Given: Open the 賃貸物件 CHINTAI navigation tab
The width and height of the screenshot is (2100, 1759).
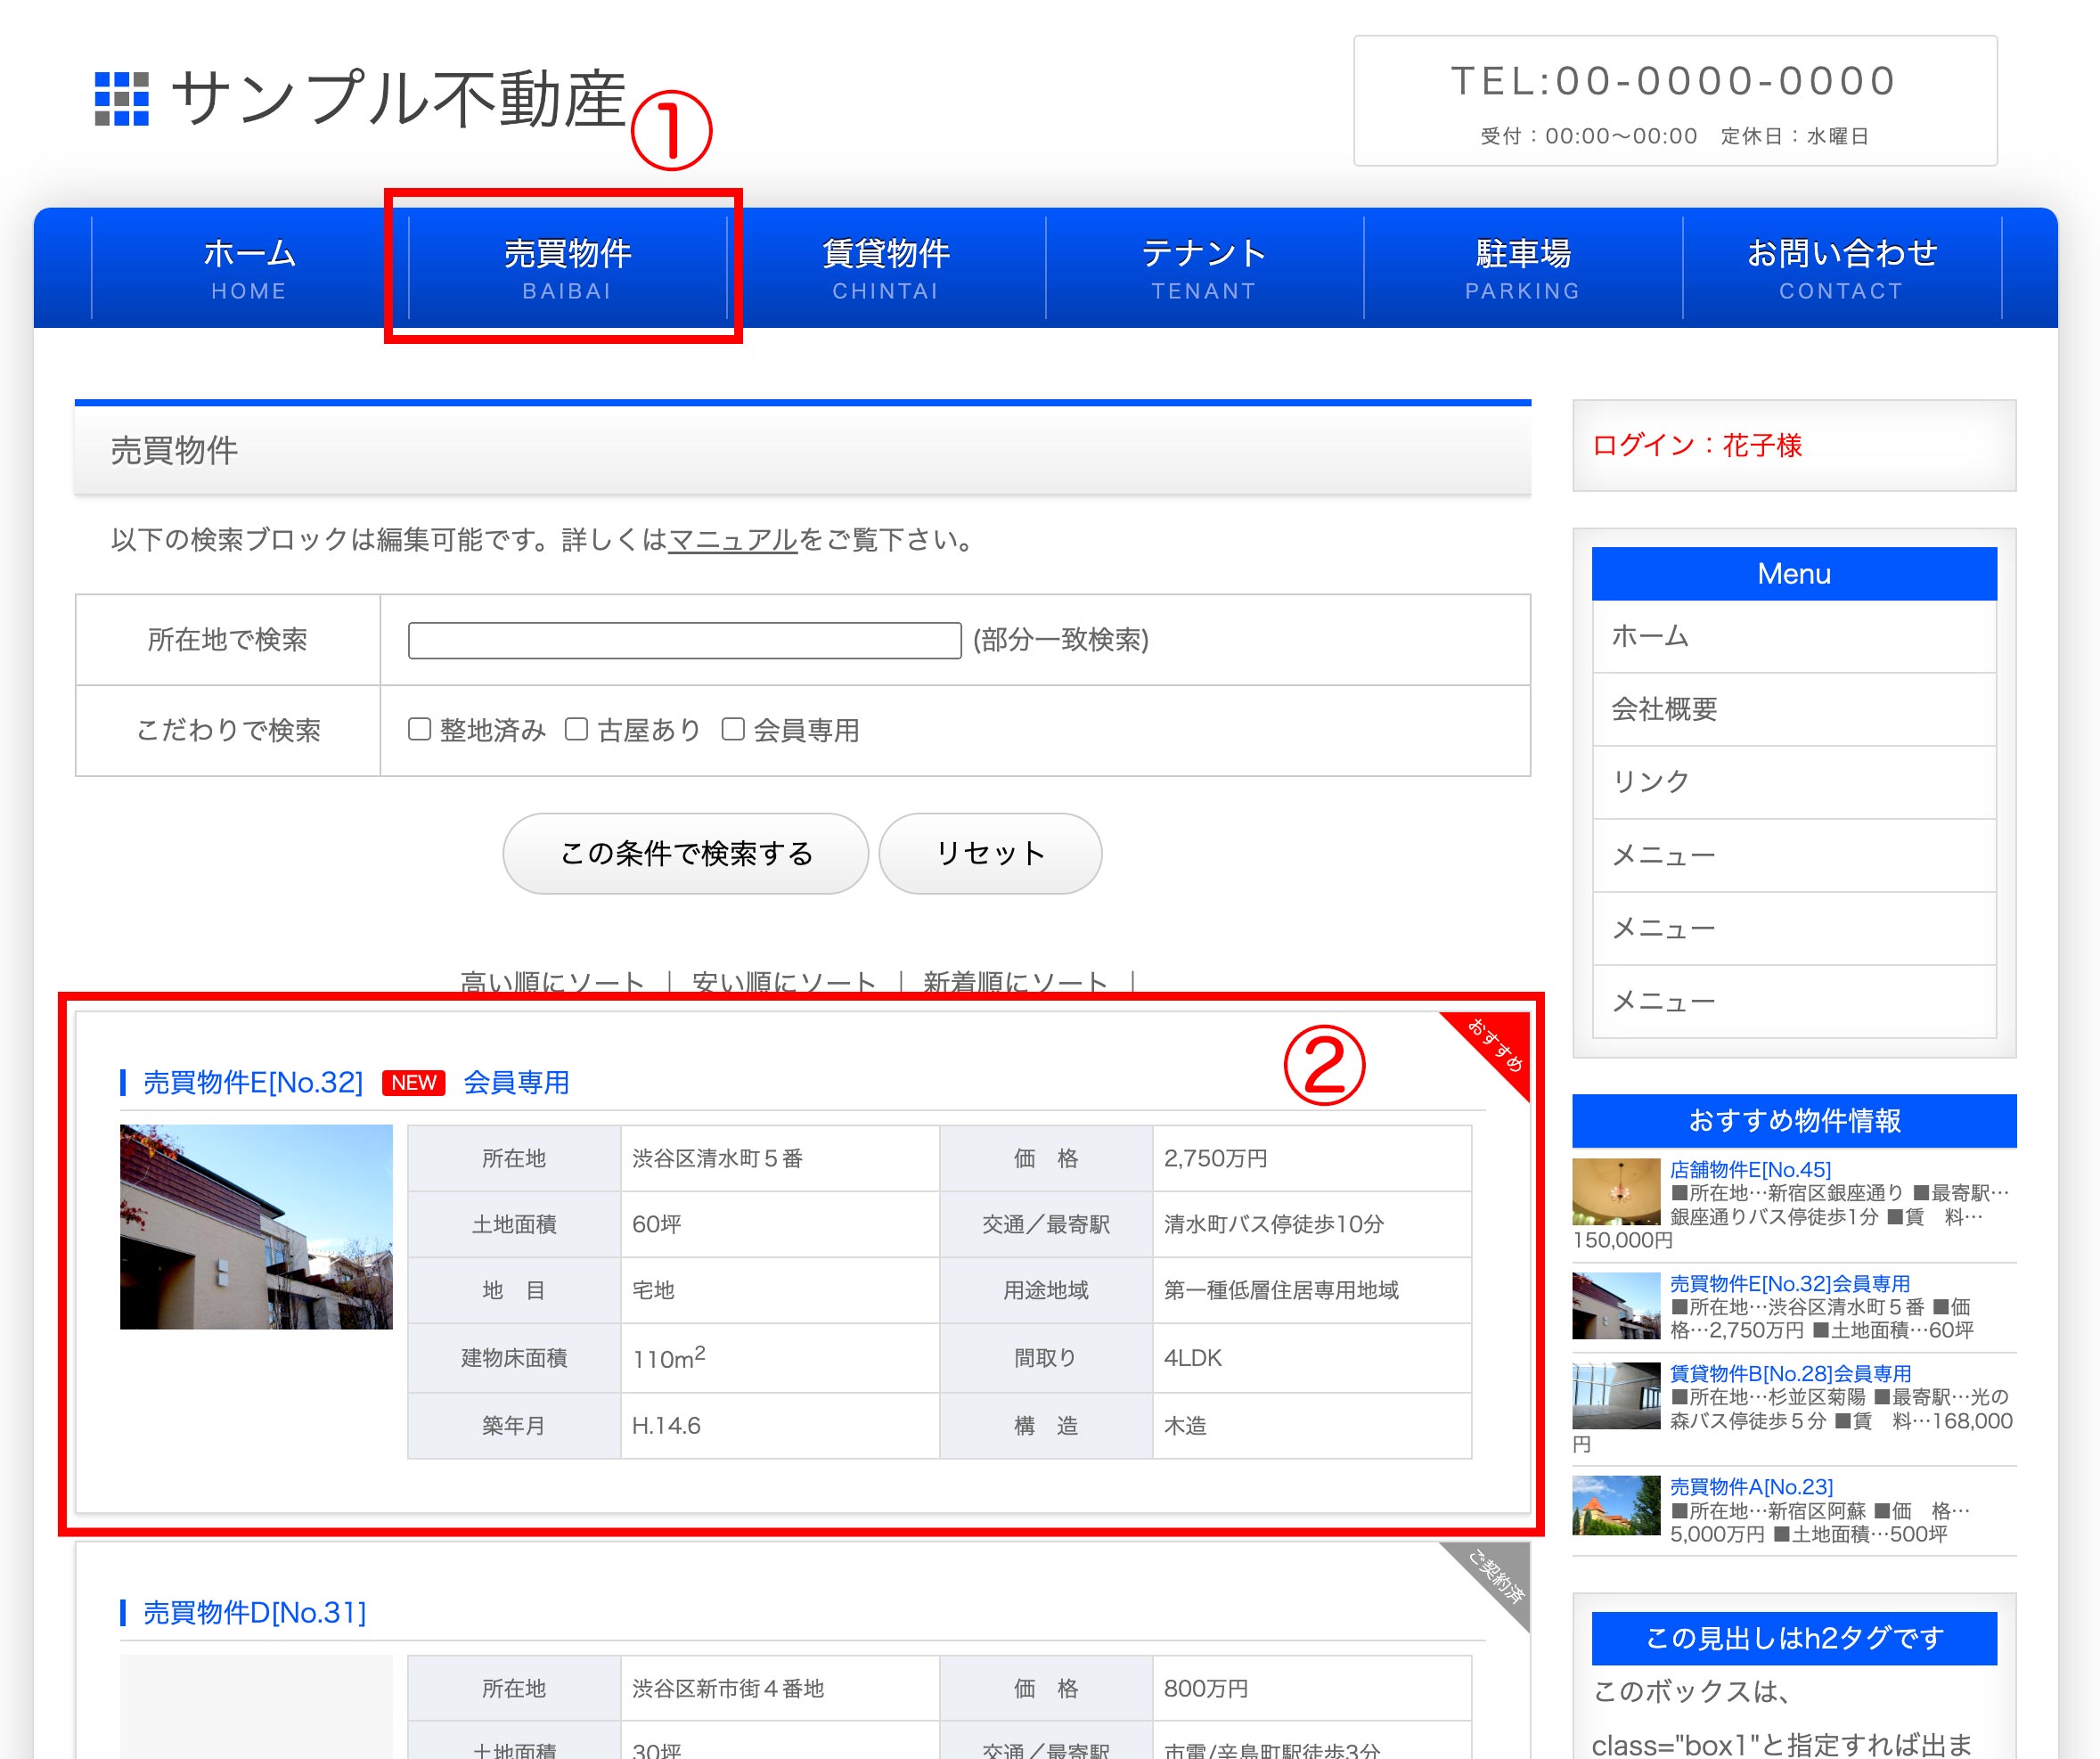Looking at the screenshot, I should click(885, 268).
